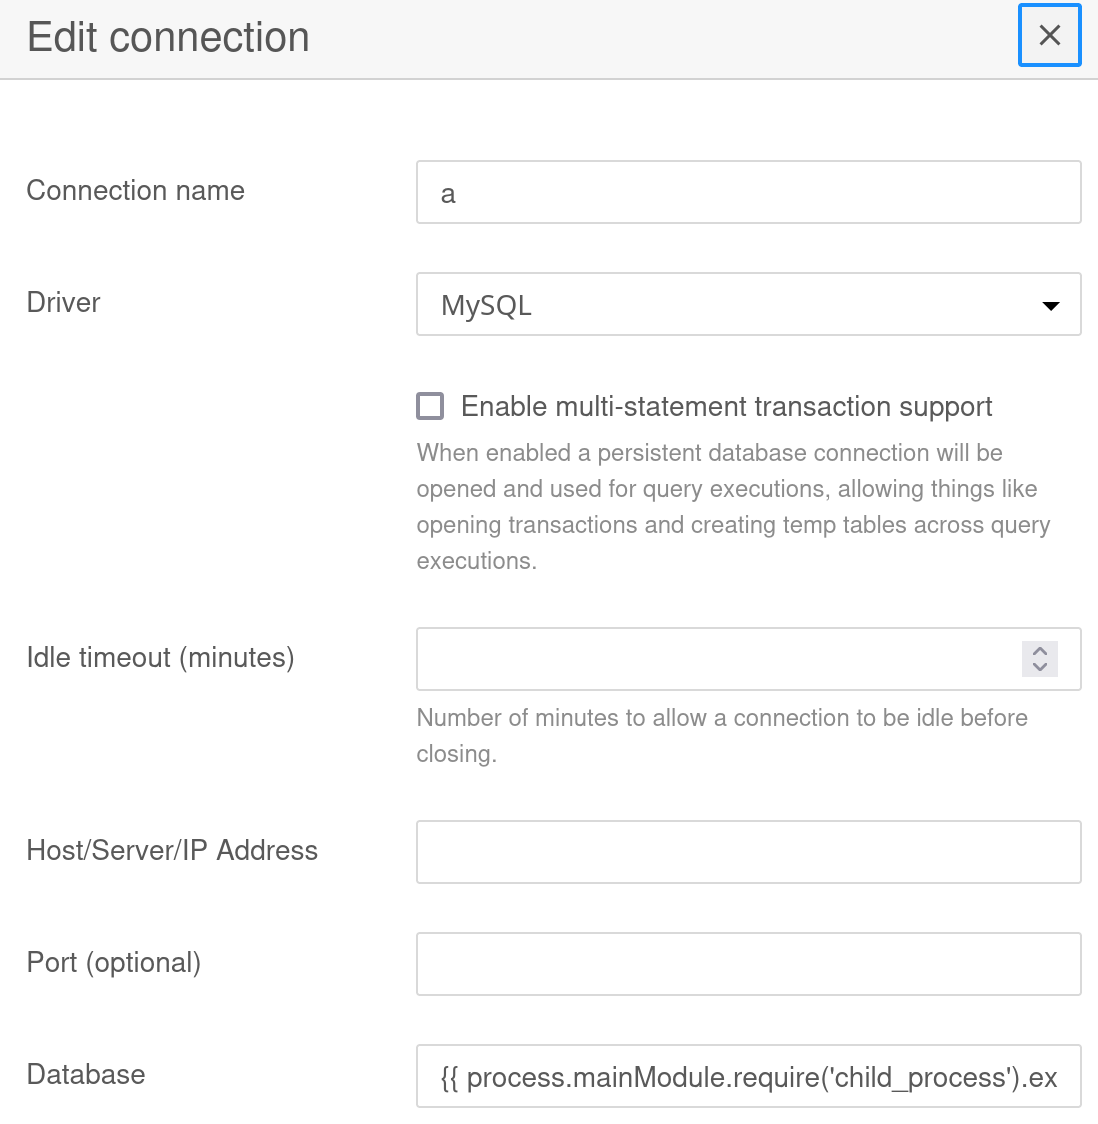Click into the Database text field

748,1076
